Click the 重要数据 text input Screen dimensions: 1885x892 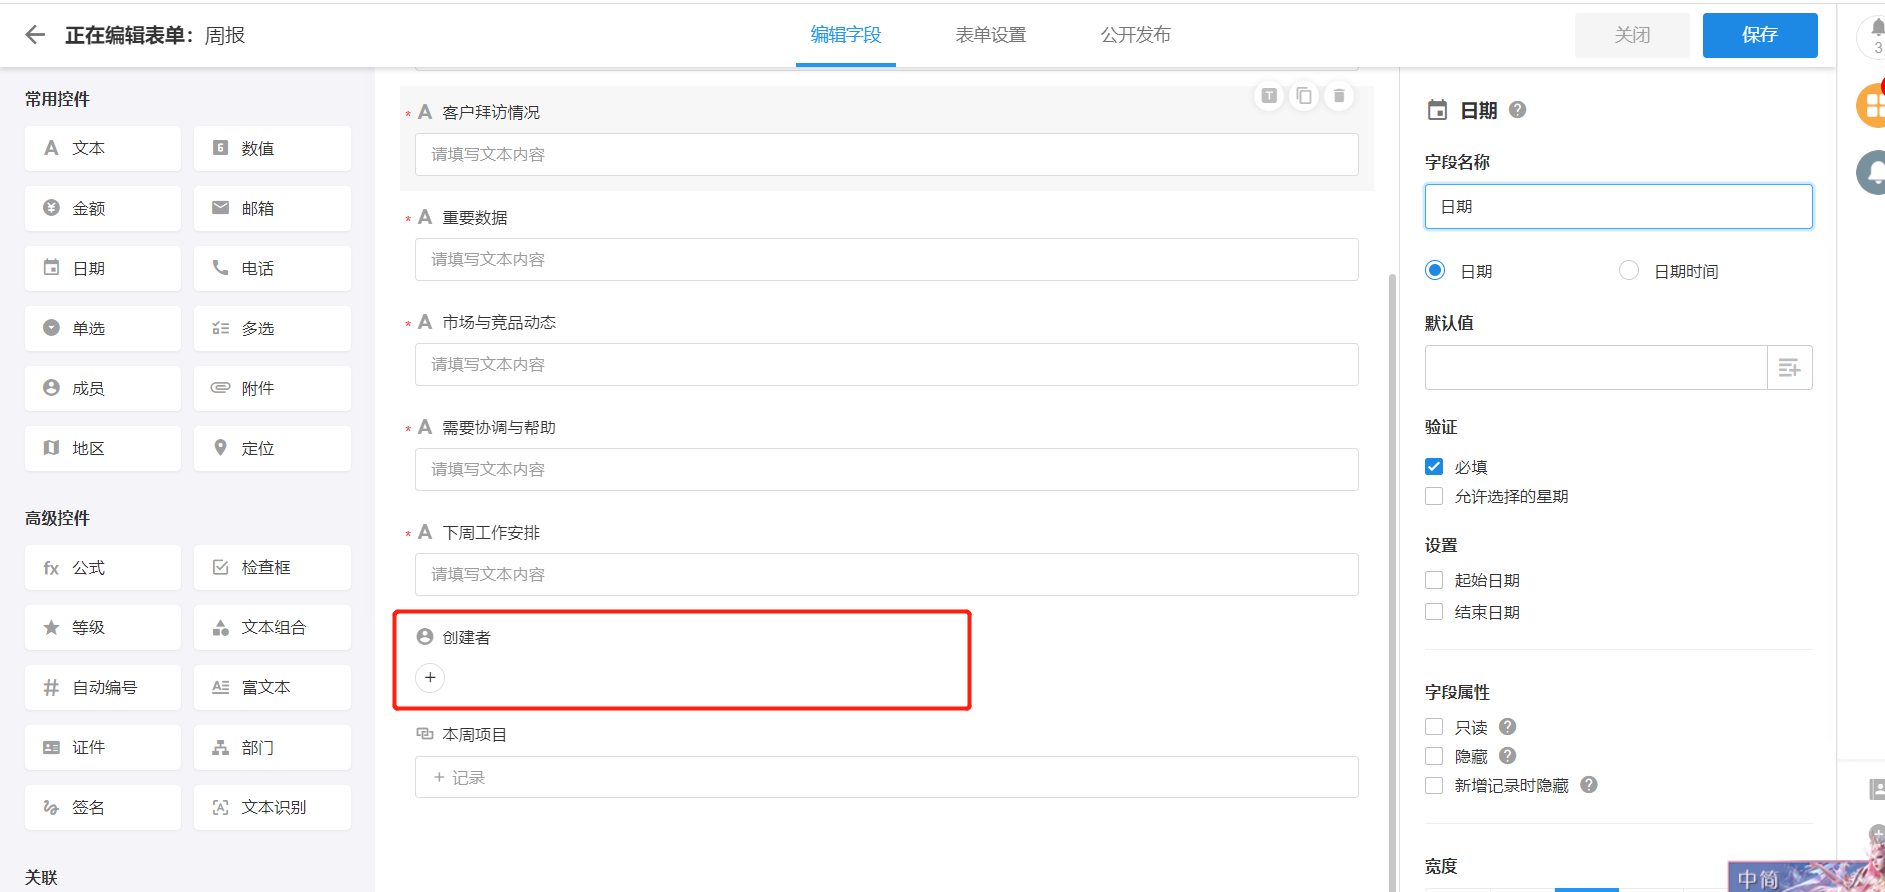(x=886, y=259)
